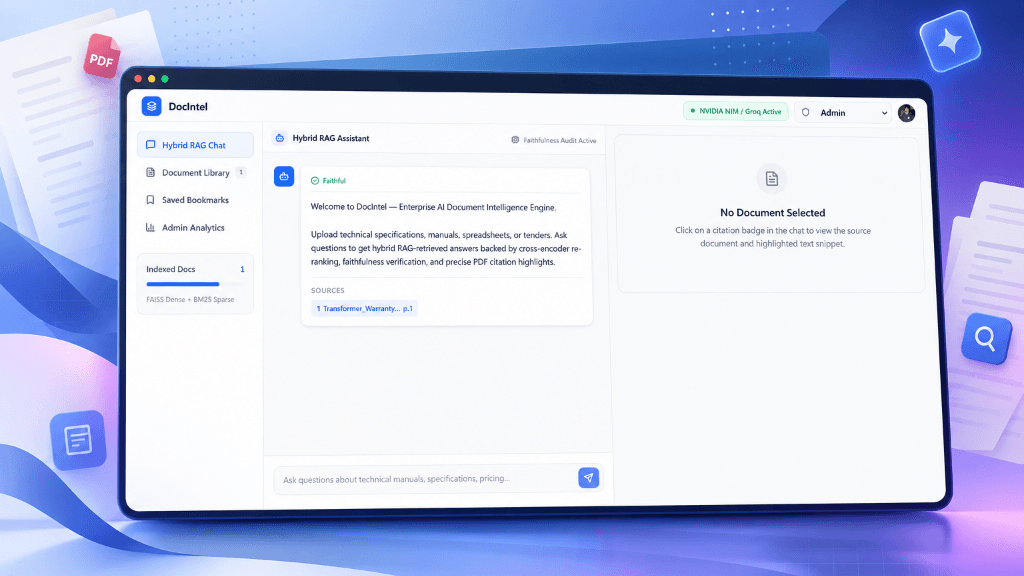Click the NVIDIA NIM / Groq Active status badge
The width and height of the screenshot is (1024, 576).
click(736, 111)
